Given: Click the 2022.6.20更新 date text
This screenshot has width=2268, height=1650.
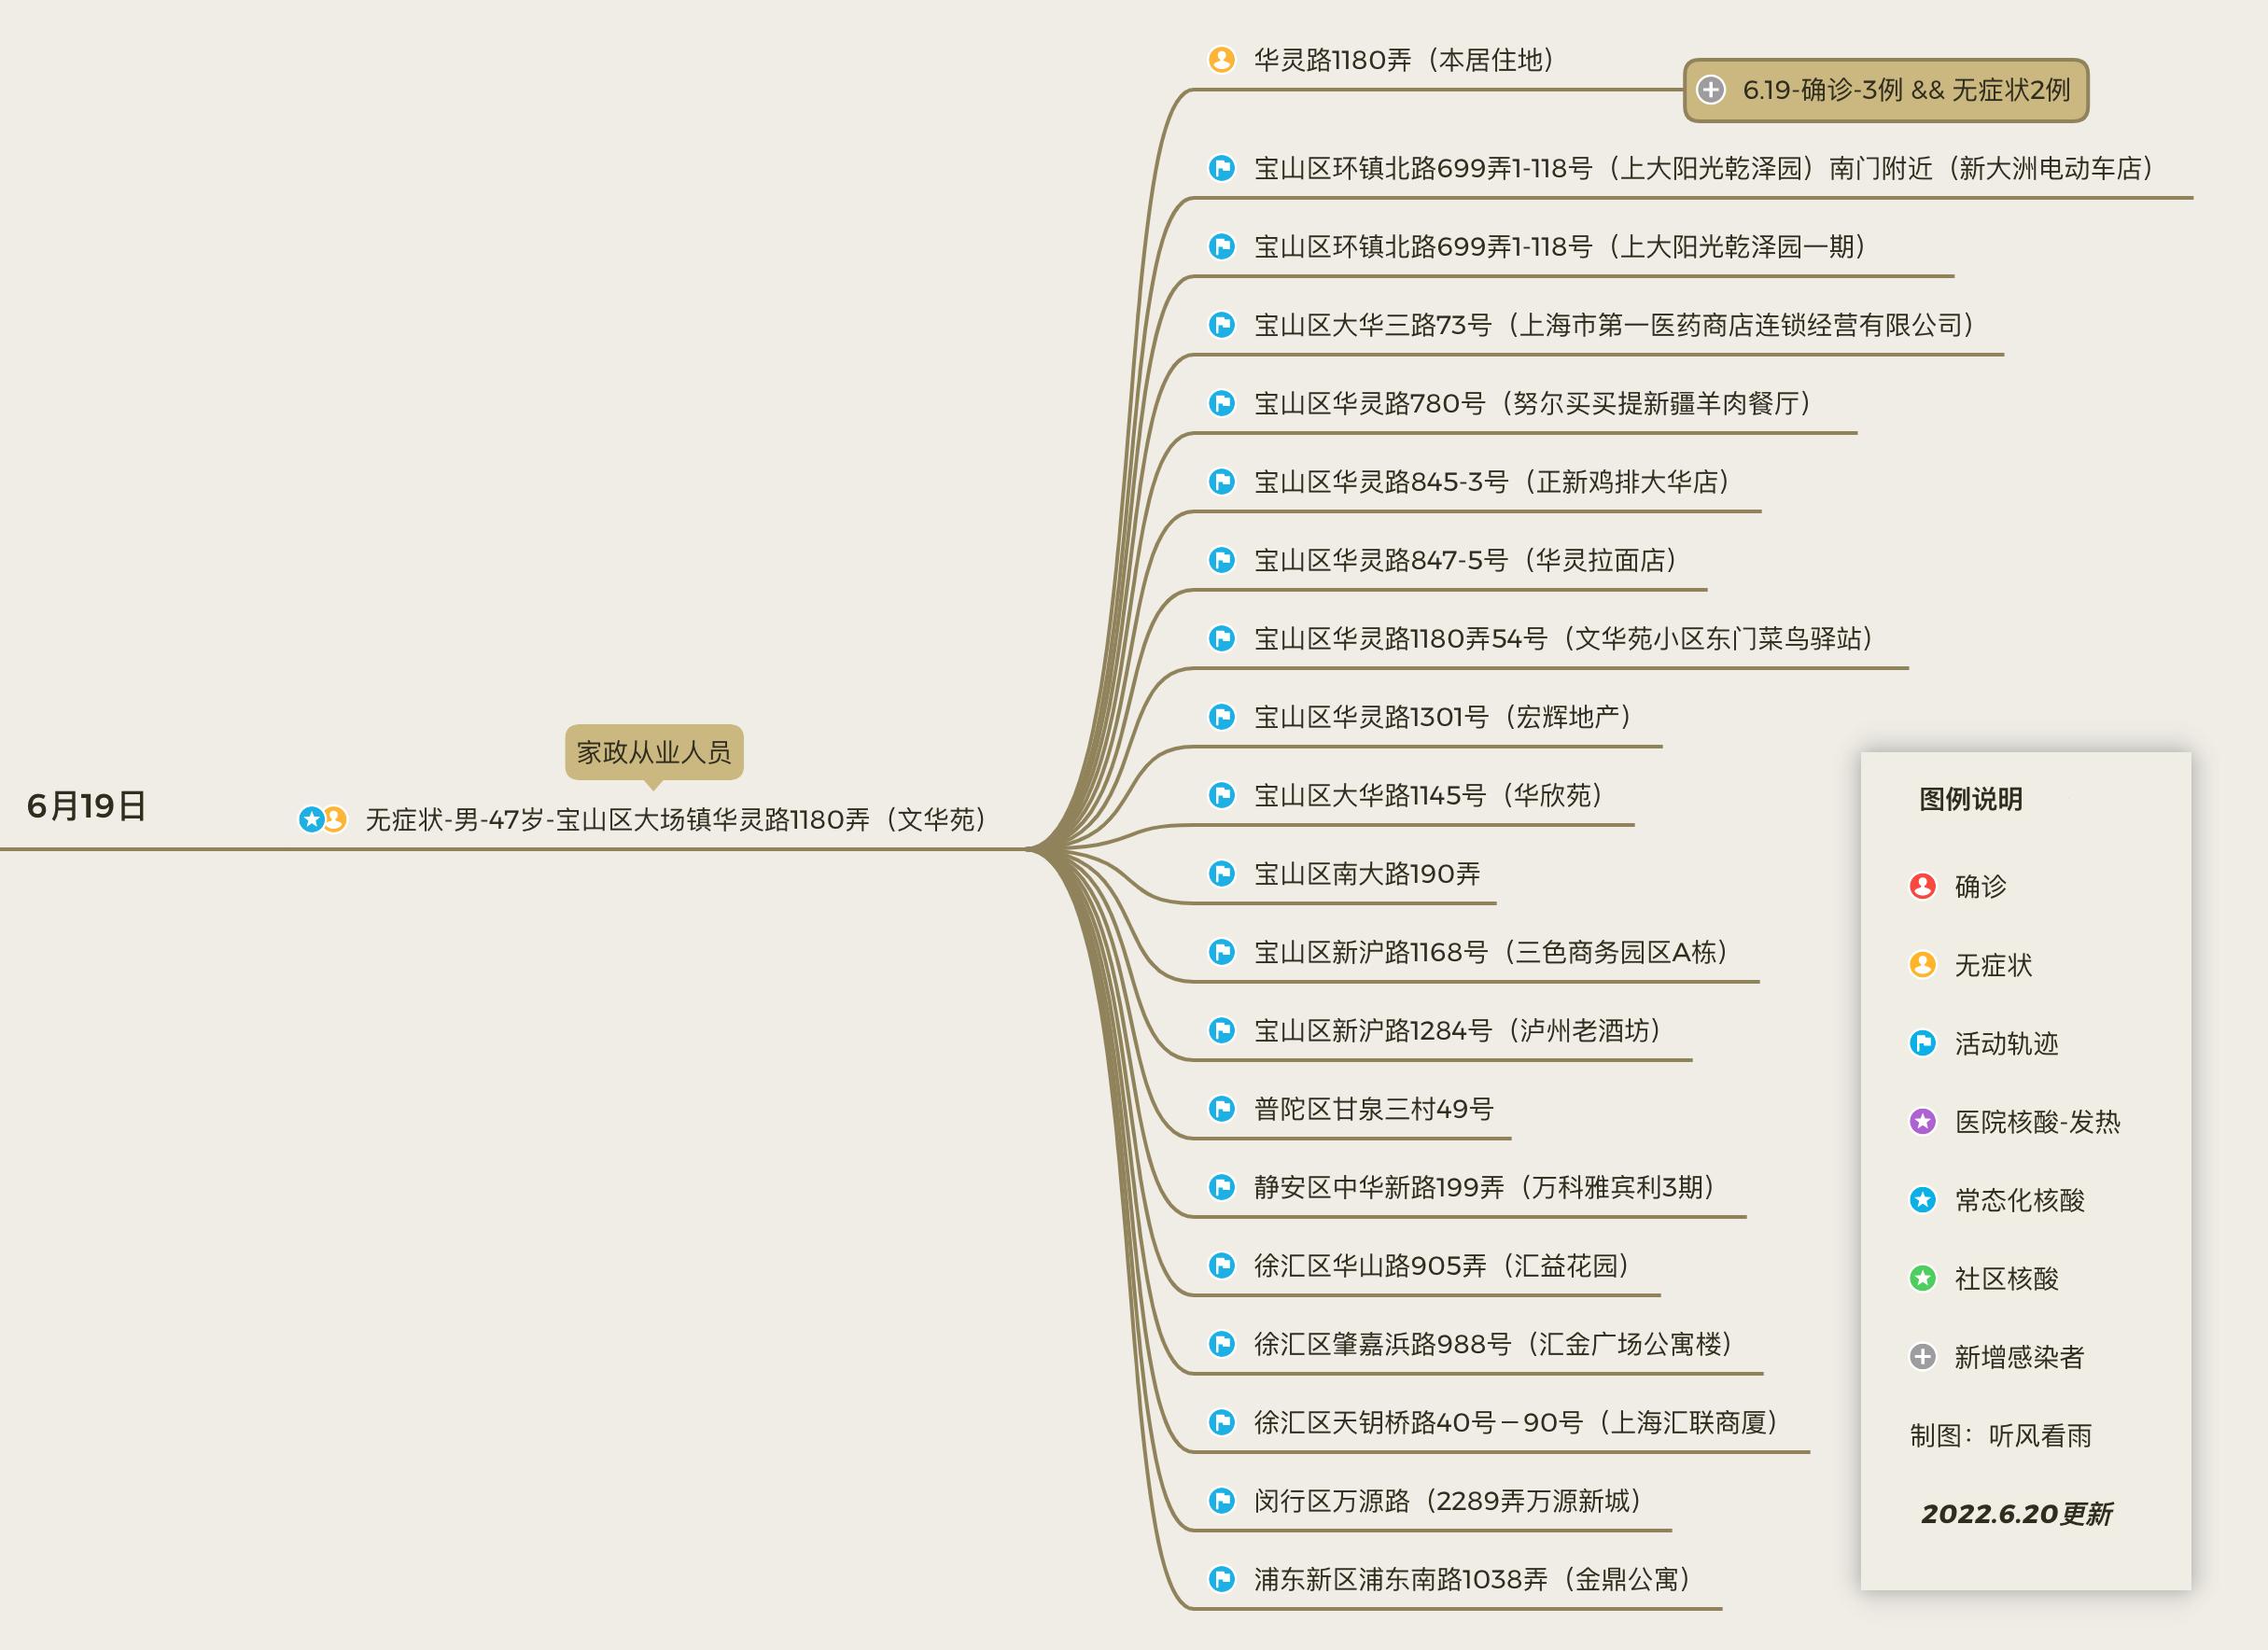Looking at the screenshot, I should (x=2016, y=1514).
